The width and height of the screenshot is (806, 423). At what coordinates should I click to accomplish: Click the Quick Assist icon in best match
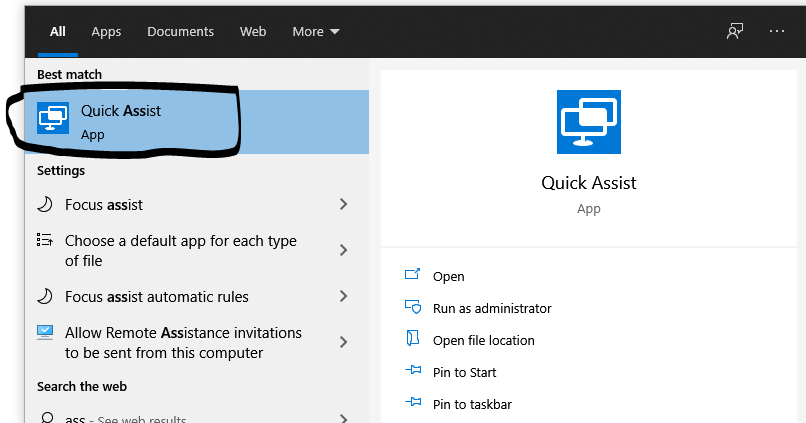(53, 118)
